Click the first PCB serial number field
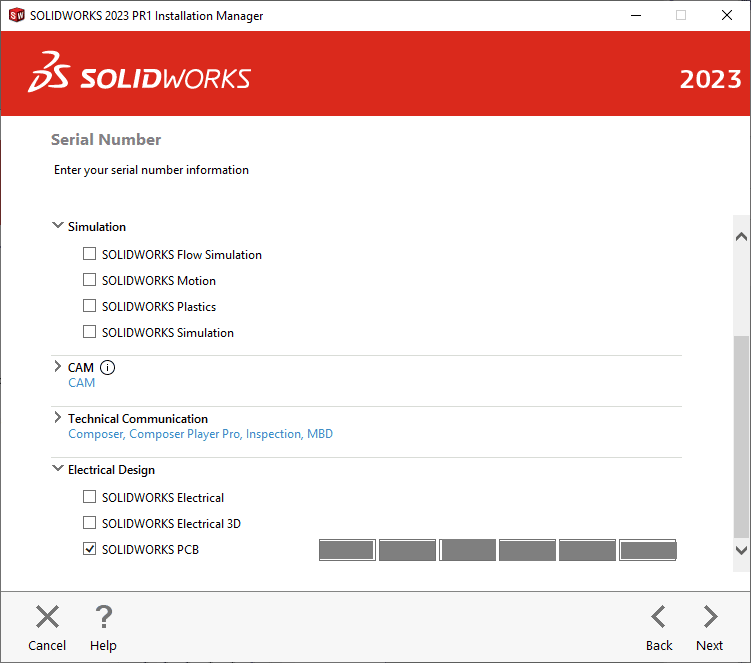 [347, 550]
